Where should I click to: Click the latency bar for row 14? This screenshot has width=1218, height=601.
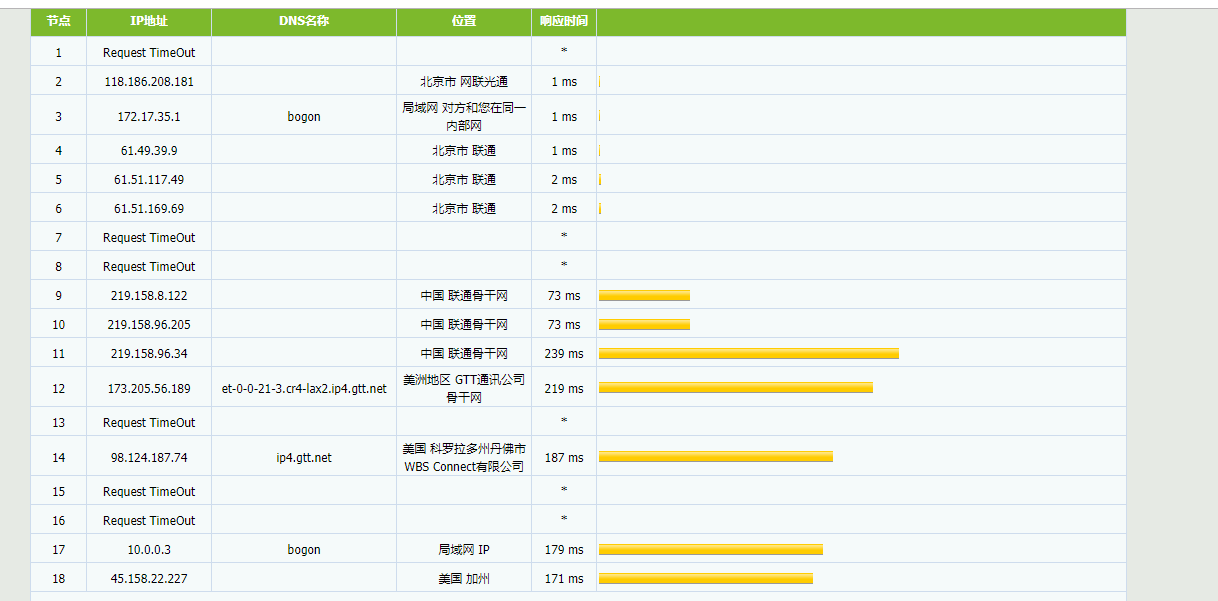[x=716, y=457]
